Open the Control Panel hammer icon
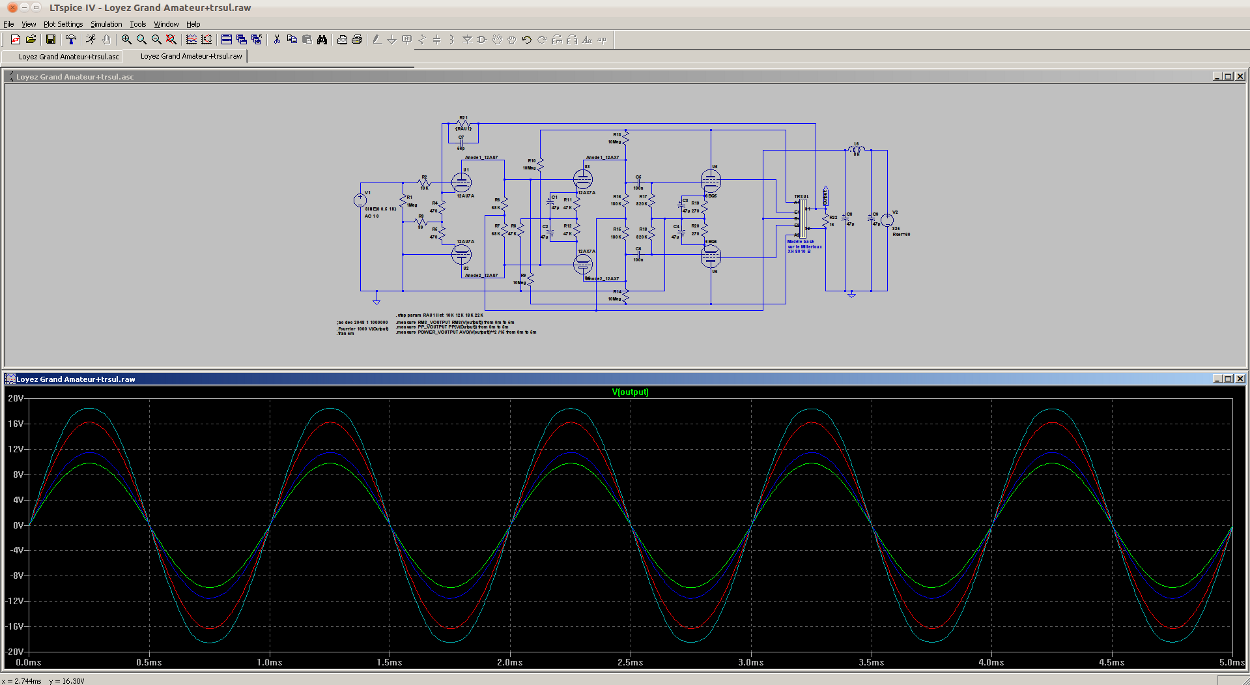1250x685 pixels. [71, 39]
